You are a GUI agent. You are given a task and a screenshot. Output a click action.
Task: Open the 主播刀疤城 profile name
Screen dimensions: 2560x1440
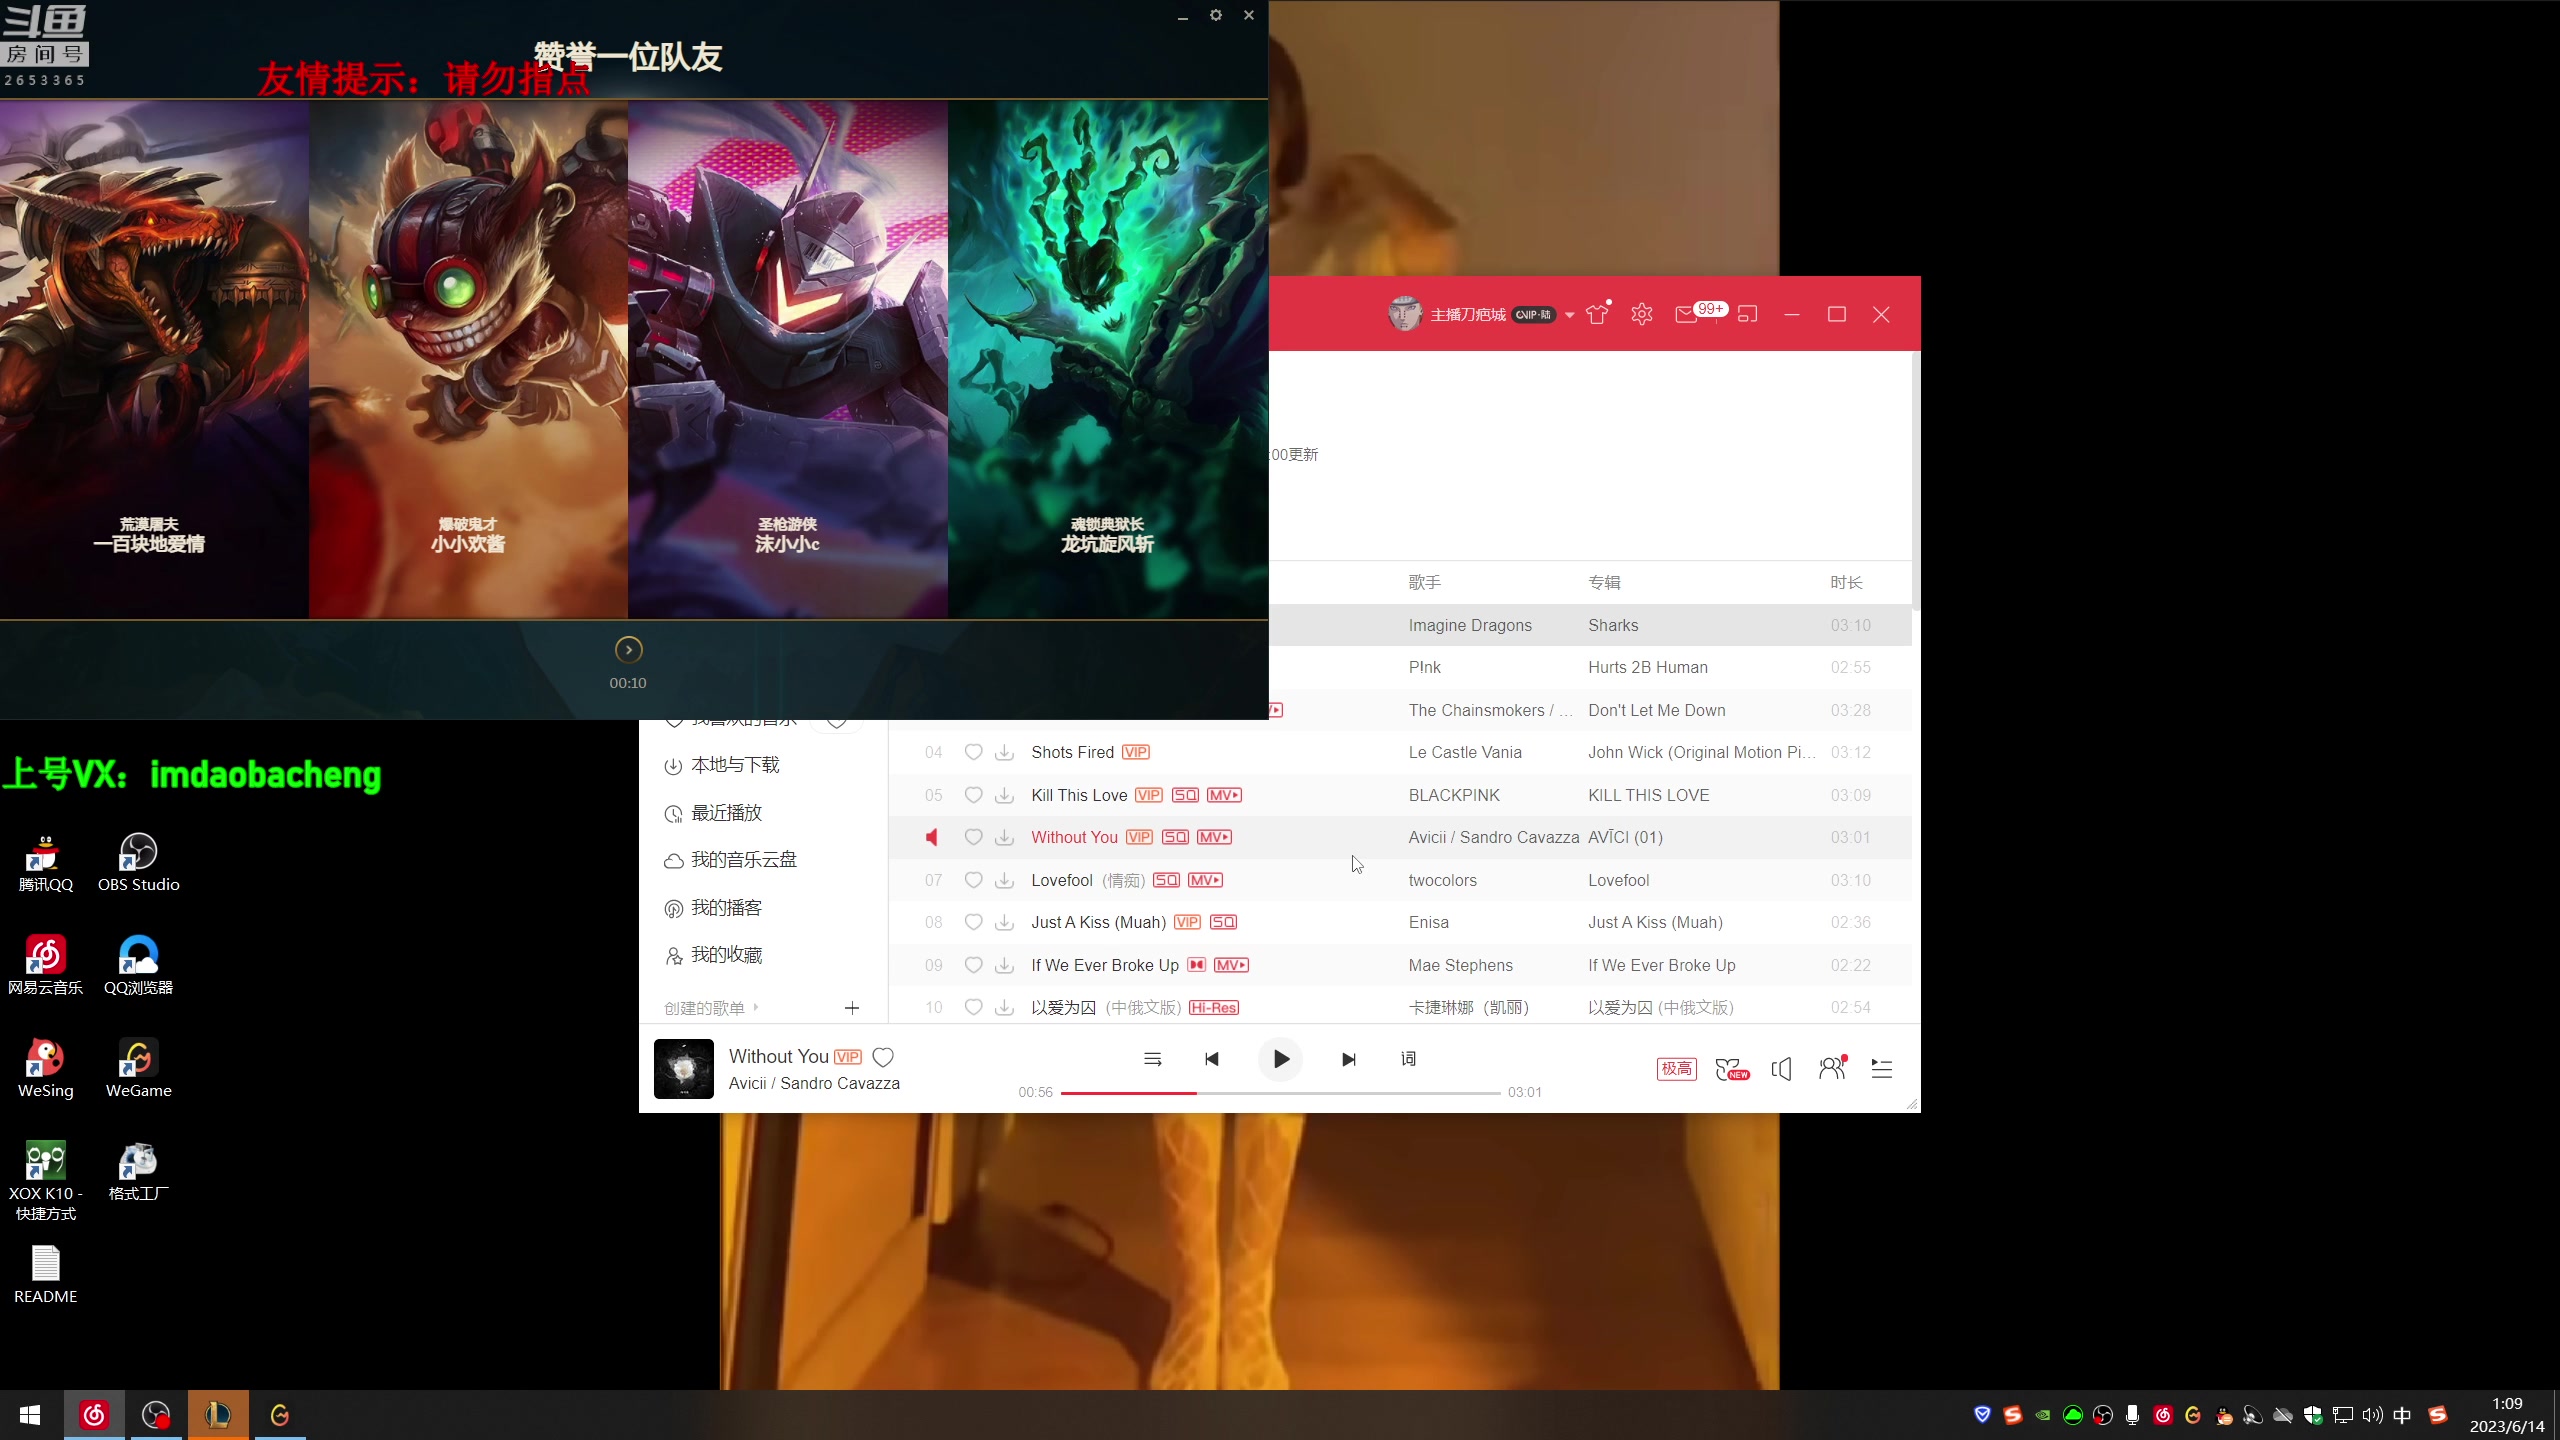tap(1468, 315)
